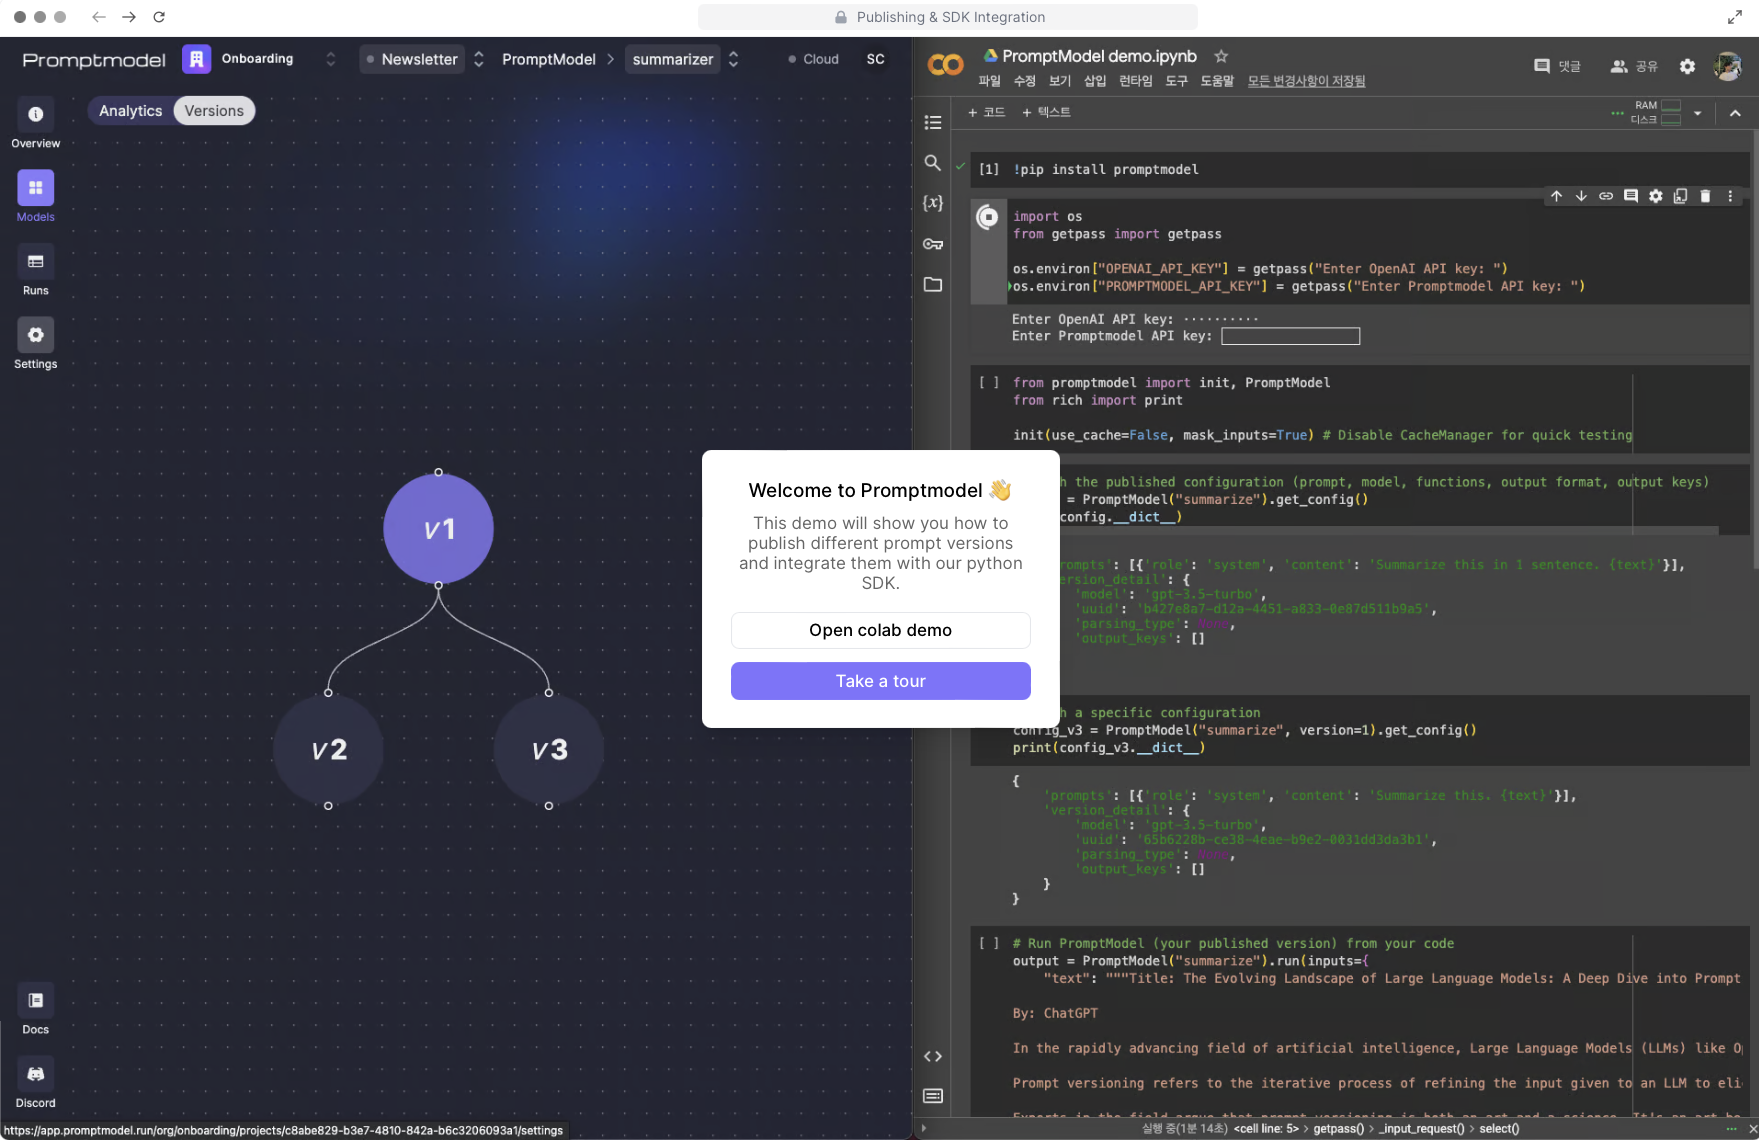Click the Take a tour button
The width and height of the screenshot is (1759, 1140).
pos(880,681)
